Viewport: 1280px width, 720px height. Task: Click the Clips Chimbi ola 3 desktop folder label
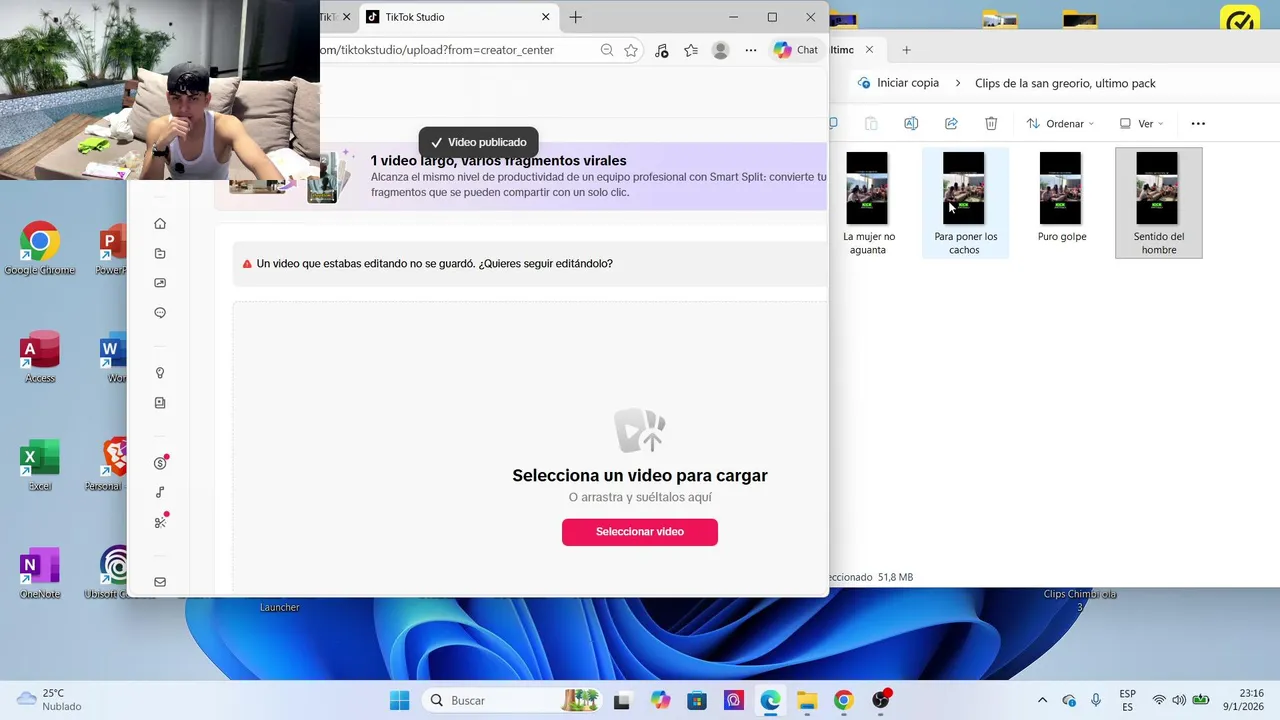1080,600
